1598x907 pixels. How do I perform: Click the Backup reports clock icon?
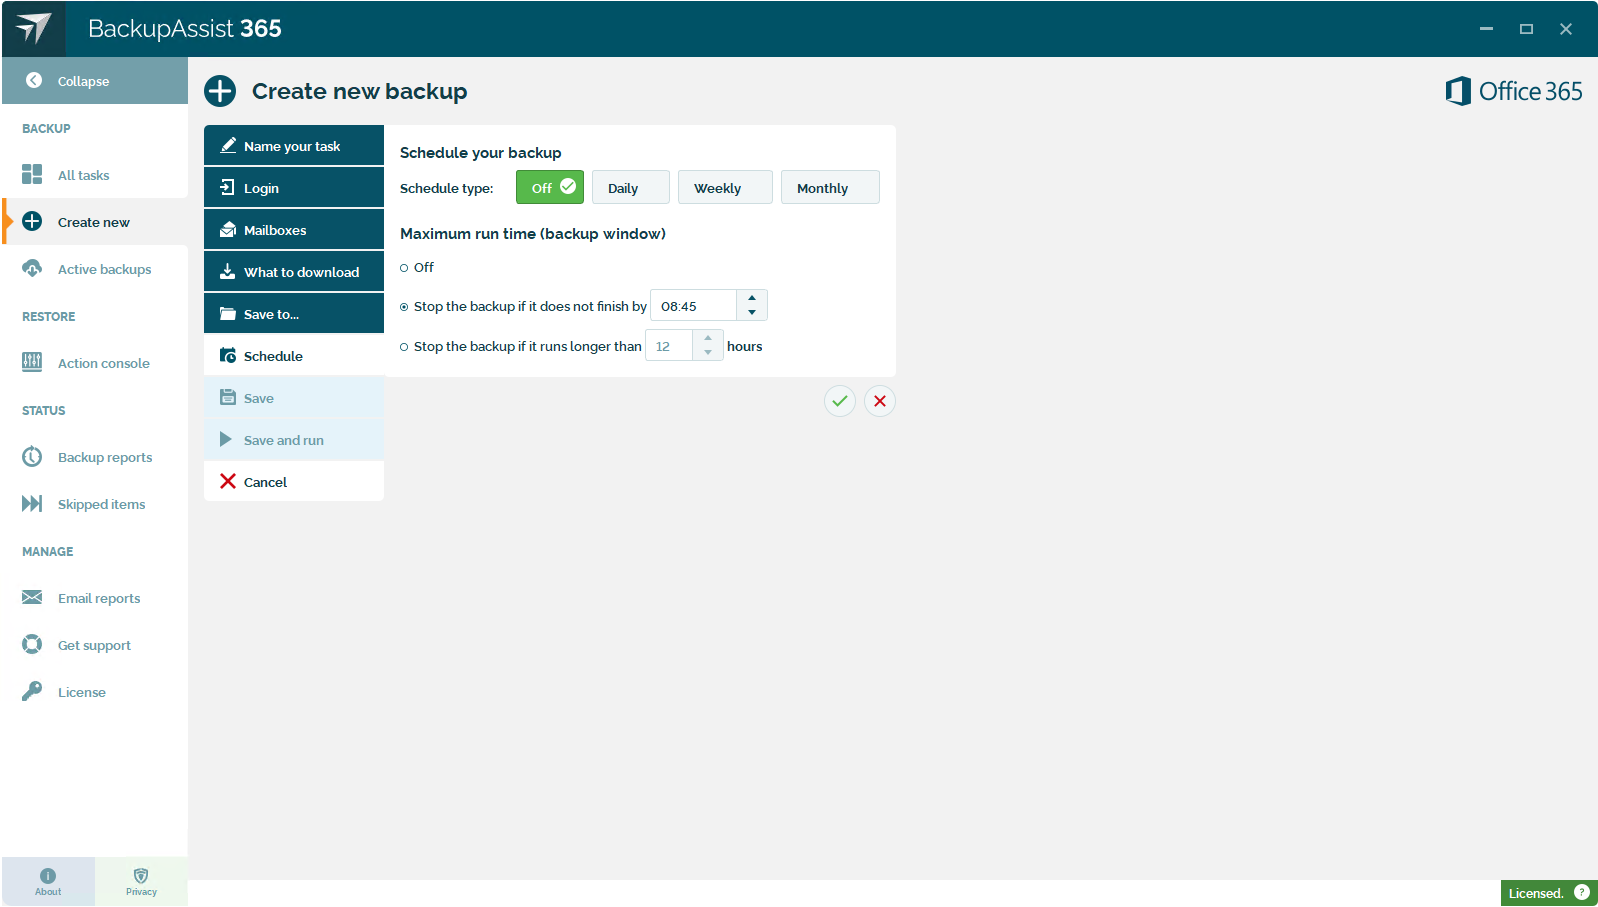[32, 456]
